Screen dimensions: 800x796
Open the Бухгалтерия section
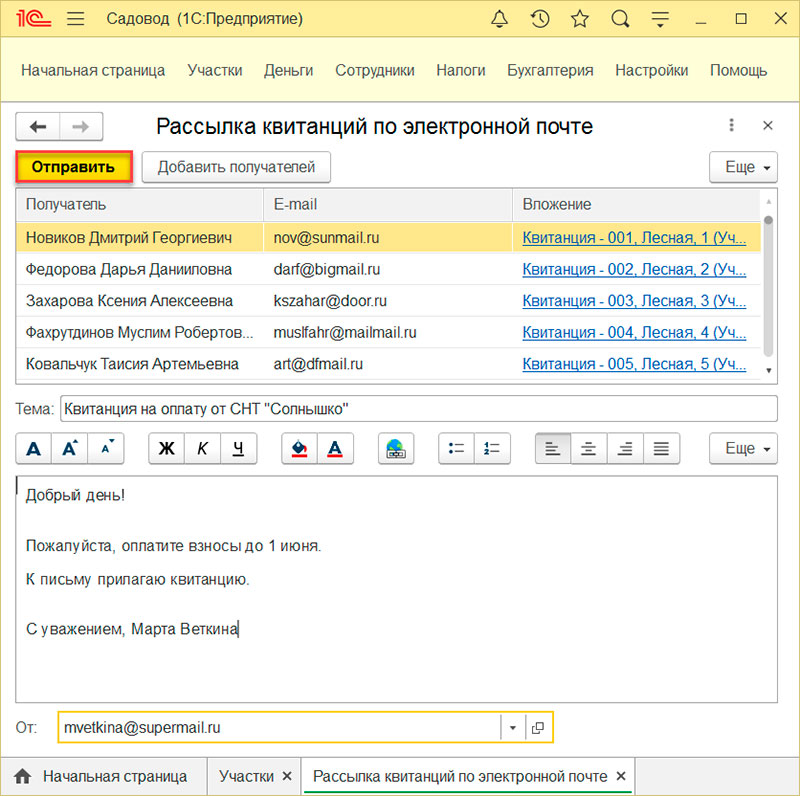[x=550, y=70]
